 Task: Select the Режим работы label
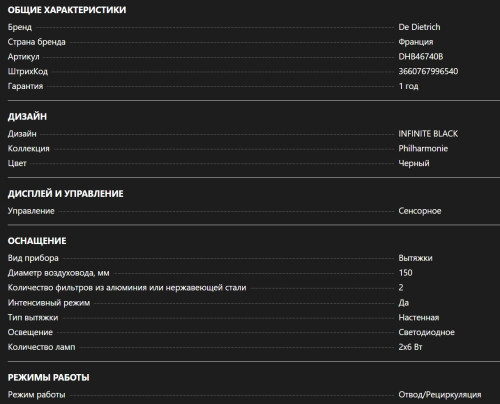point(36,395)
